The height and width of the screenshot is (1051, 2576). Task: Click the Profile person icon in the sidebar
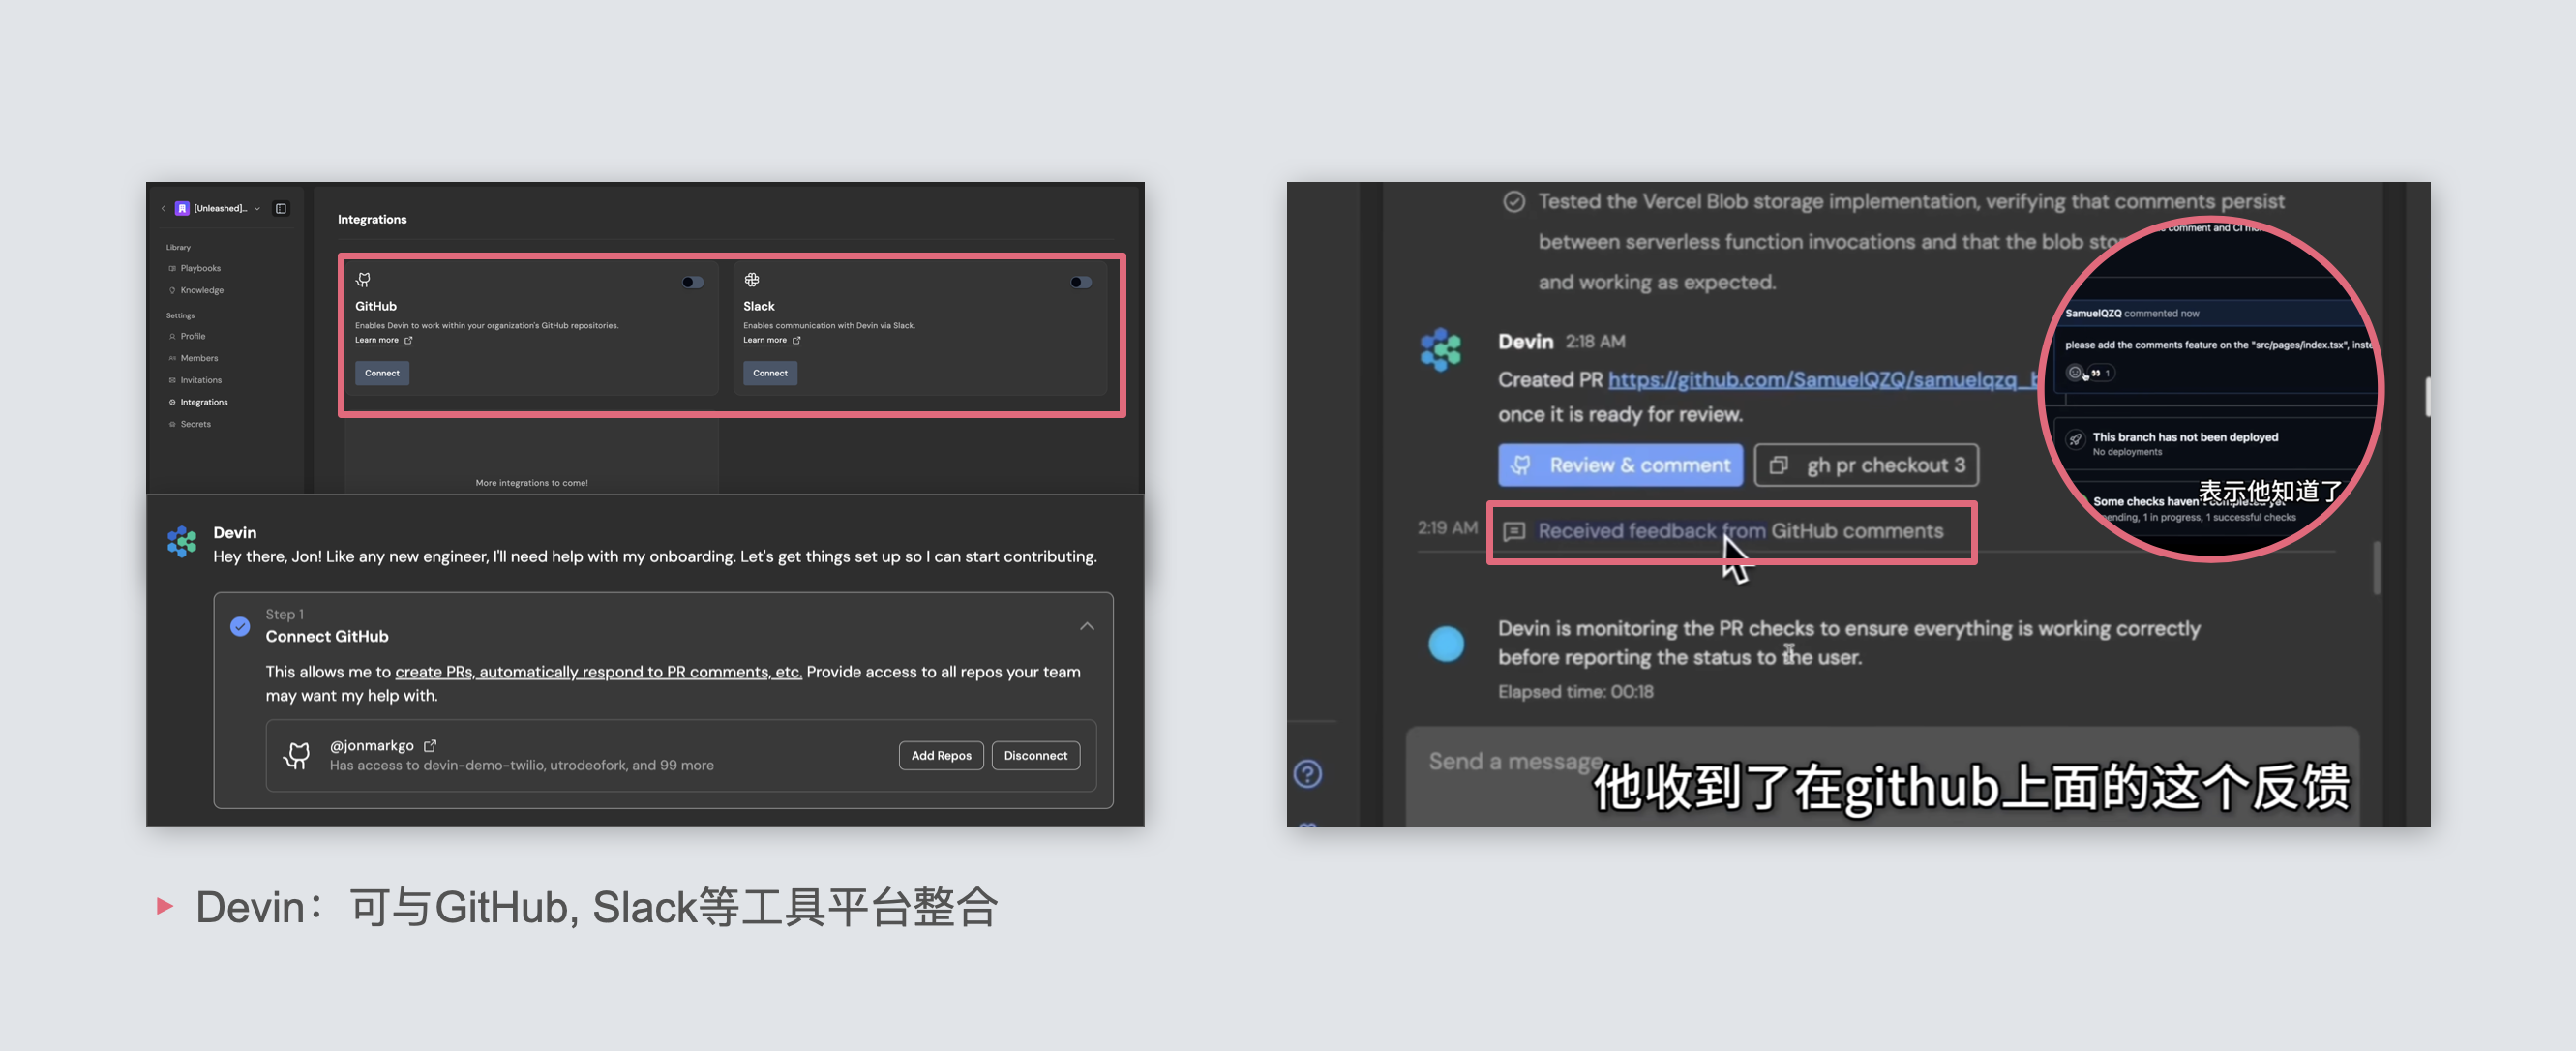172,336
